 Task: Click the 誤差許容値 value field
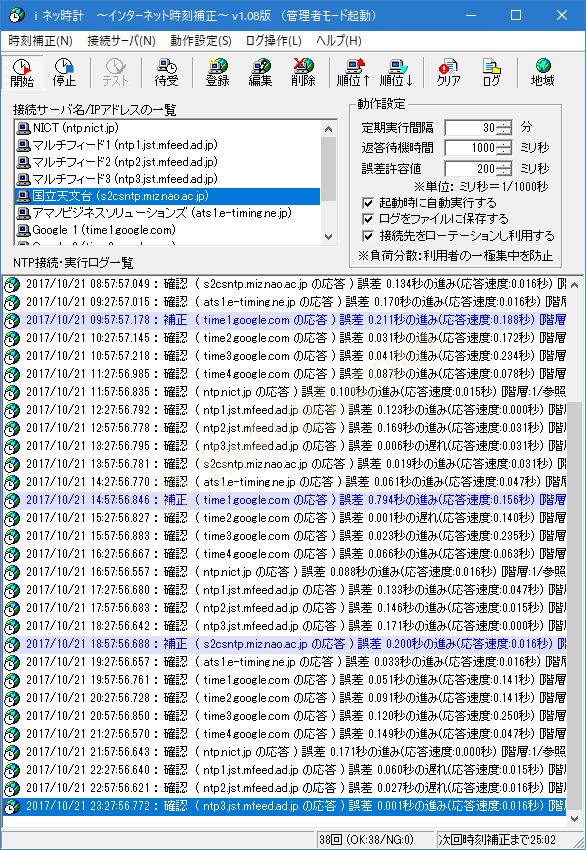471,169
